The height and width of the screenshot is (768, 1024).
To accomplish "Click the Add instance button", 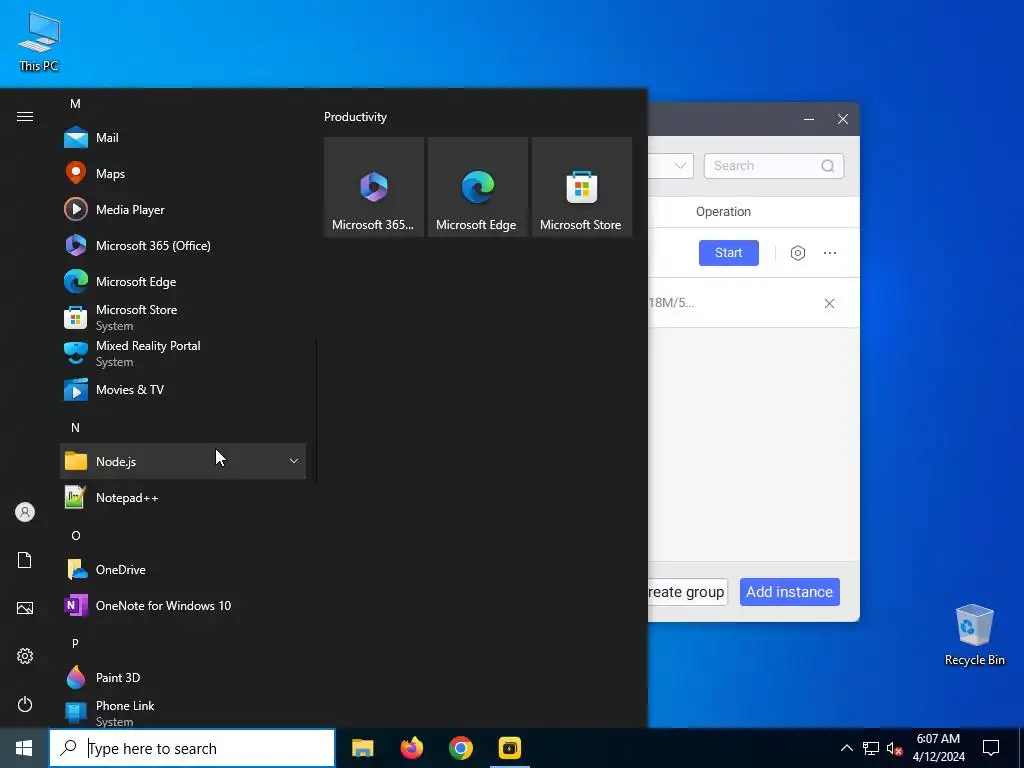I will click(790, 592).
